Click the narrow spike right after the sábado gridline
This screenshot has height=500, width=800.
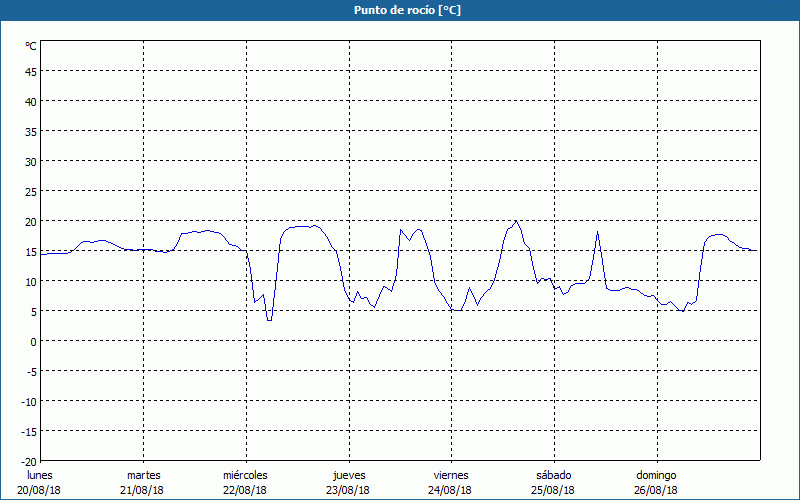597,232
